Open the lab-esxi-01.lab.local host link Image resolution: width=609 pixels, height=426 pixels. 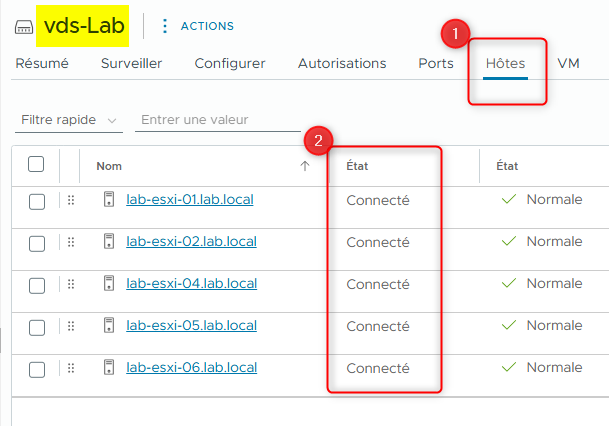190,200
